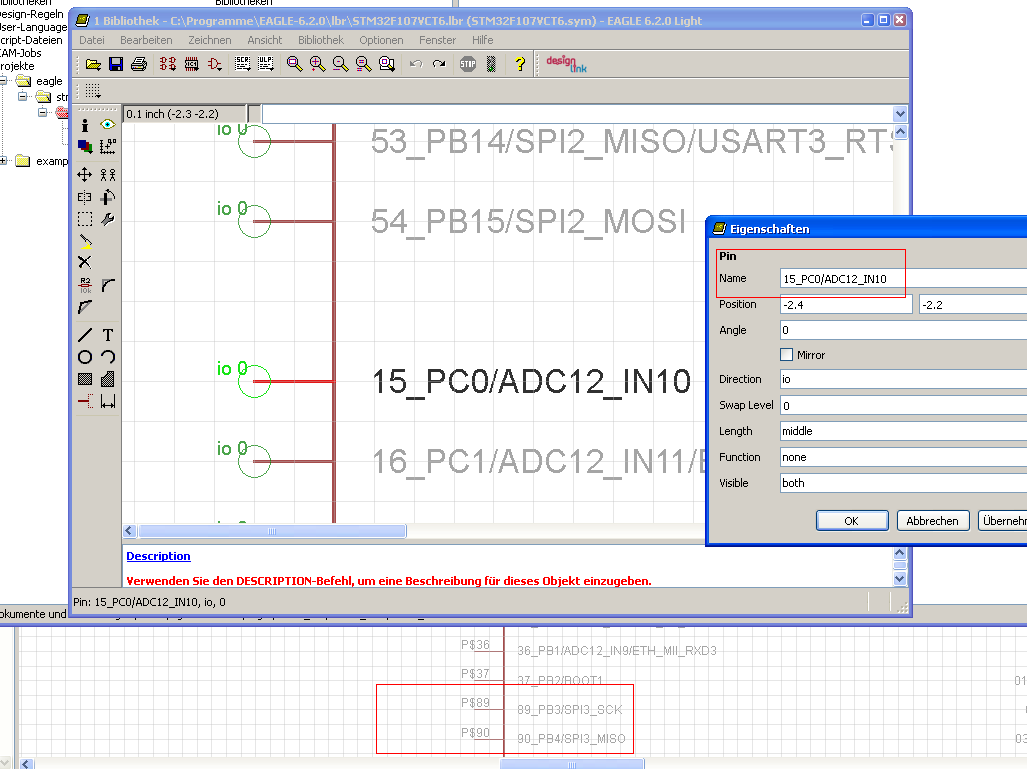Zoom to fit drawing icon
1027x769 pixels.
click(295, 64)
